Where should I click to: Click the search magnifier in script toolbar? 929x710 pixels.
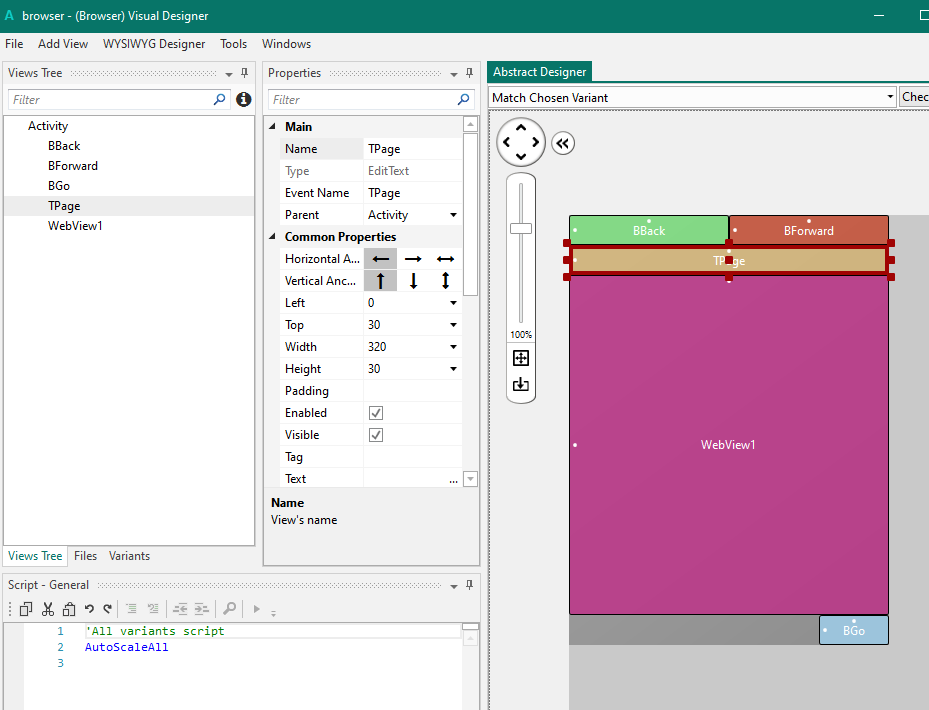click(x=229, y=608)
